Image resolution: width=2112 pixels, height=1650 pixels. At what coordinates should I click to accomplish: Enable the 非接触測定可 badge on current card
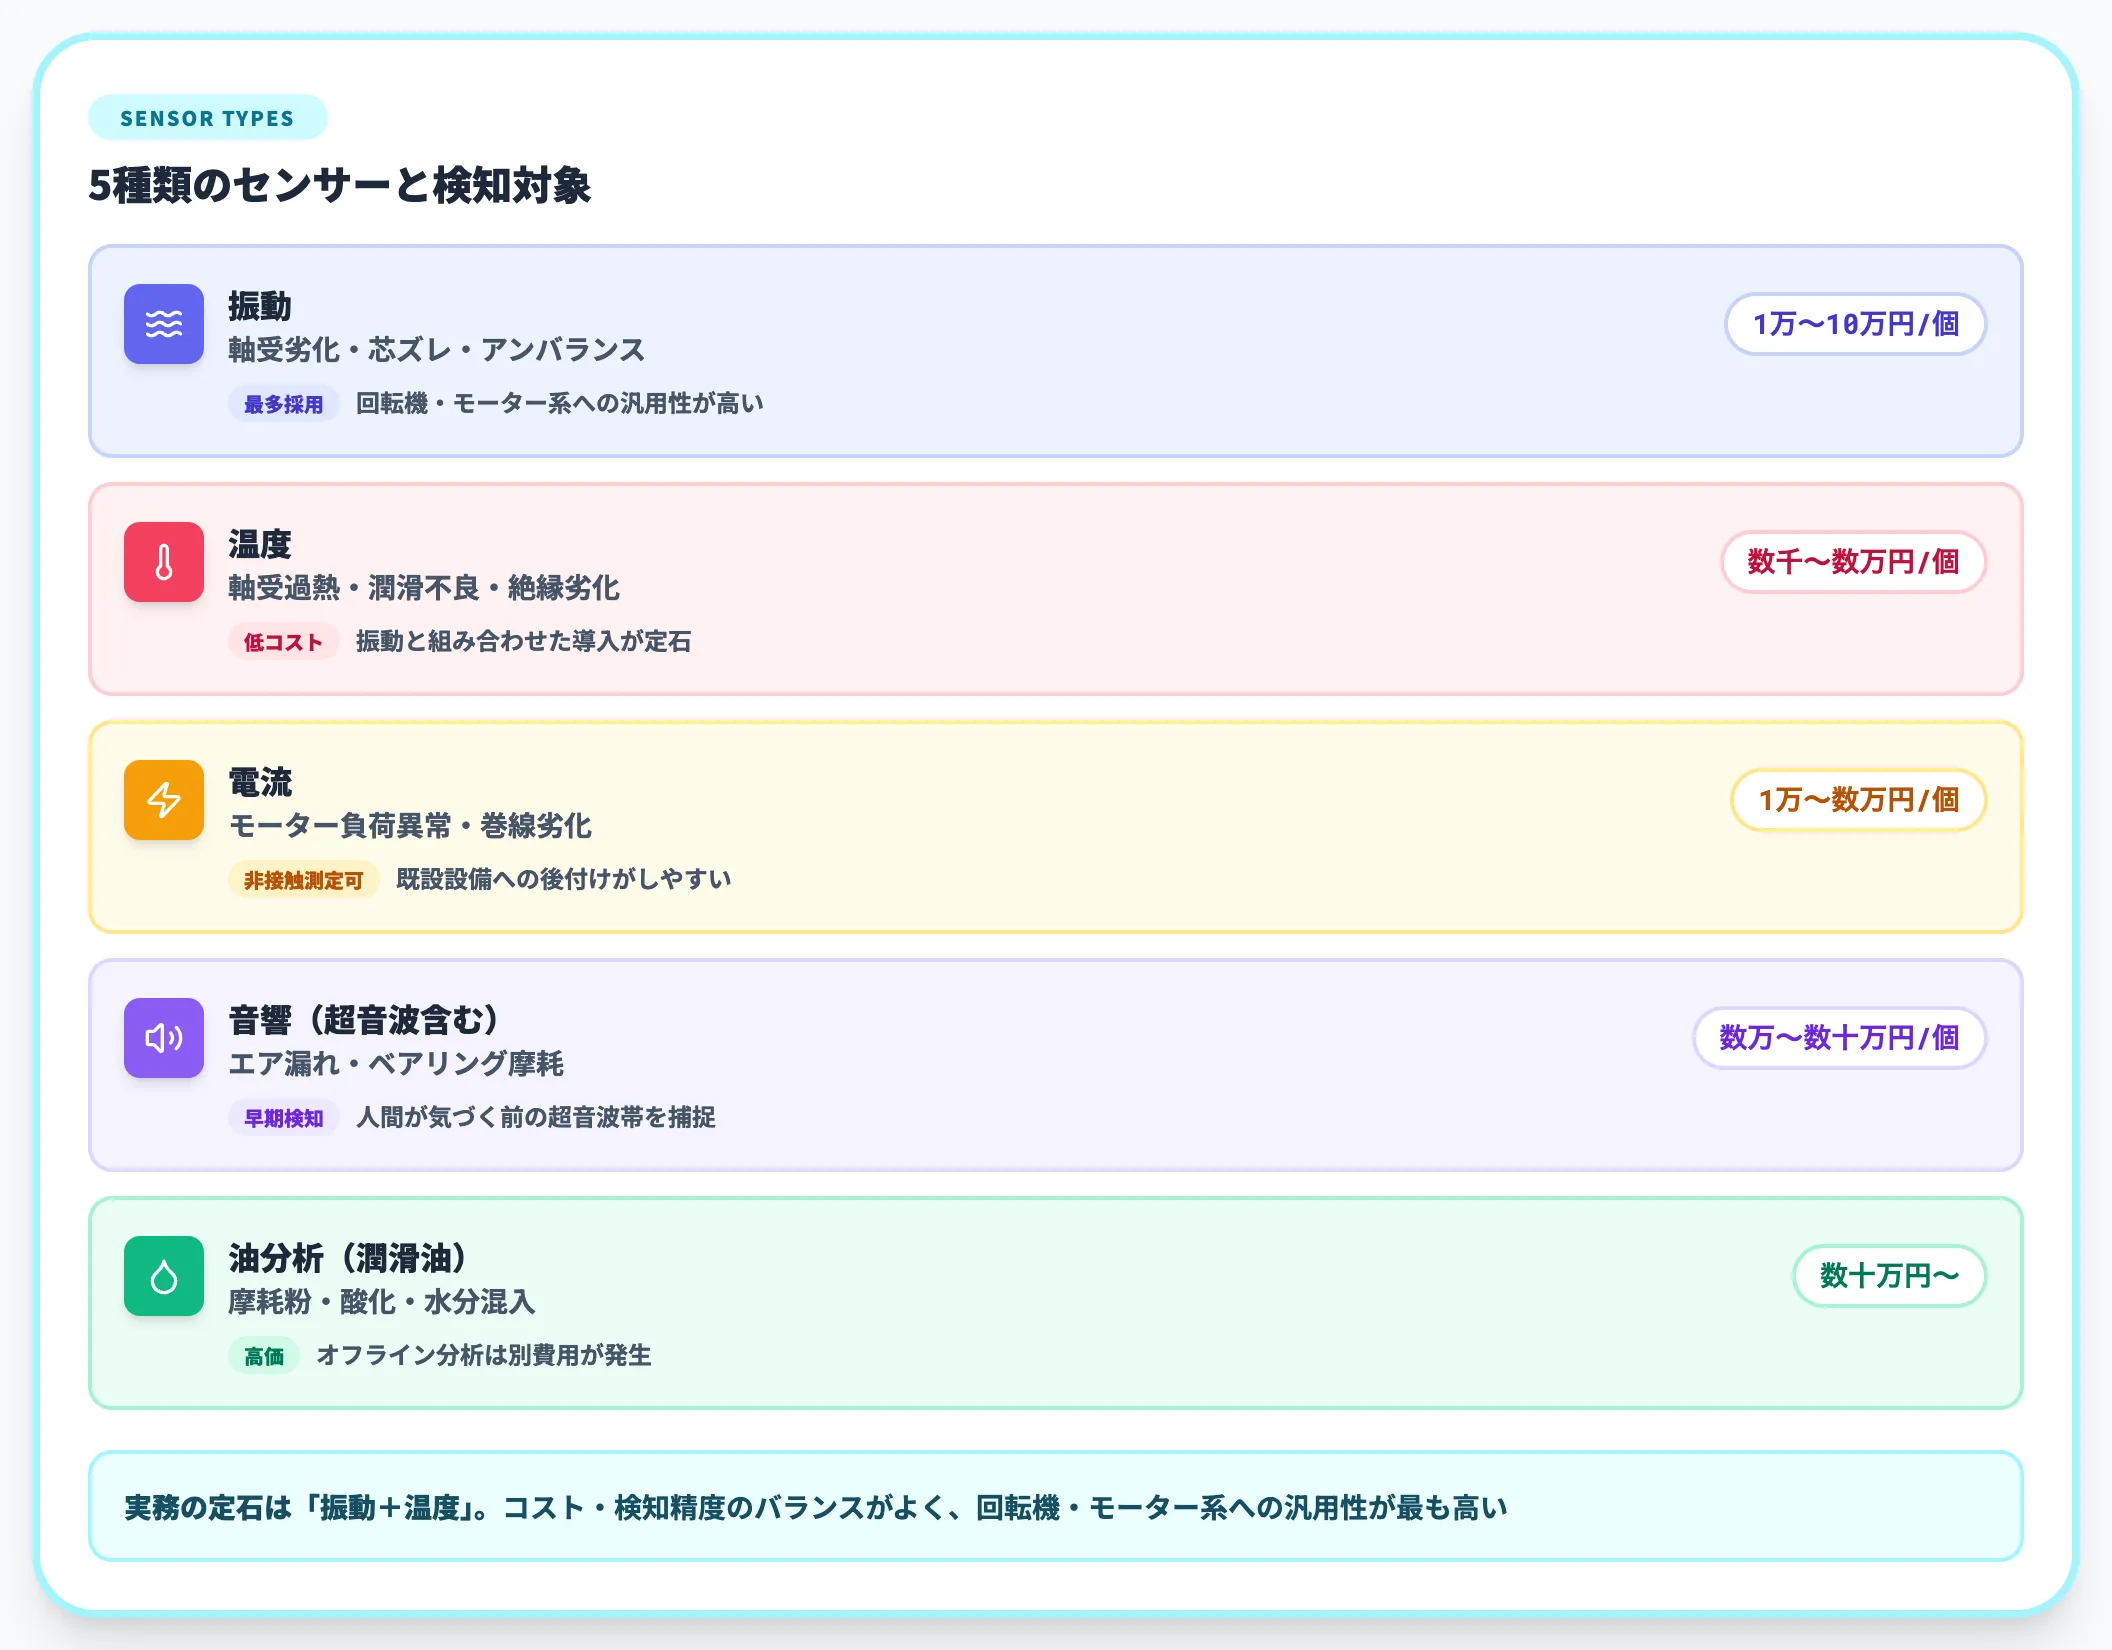304,879
